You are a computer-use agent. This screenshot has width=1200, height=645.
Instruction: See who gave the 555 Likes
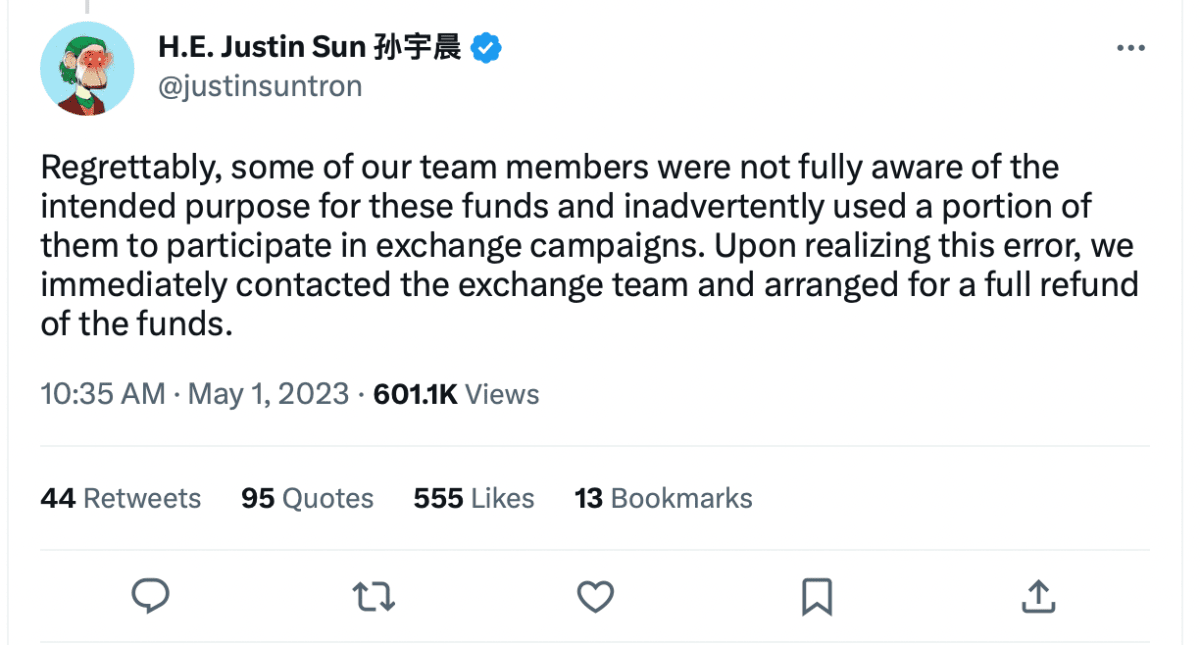474,498
